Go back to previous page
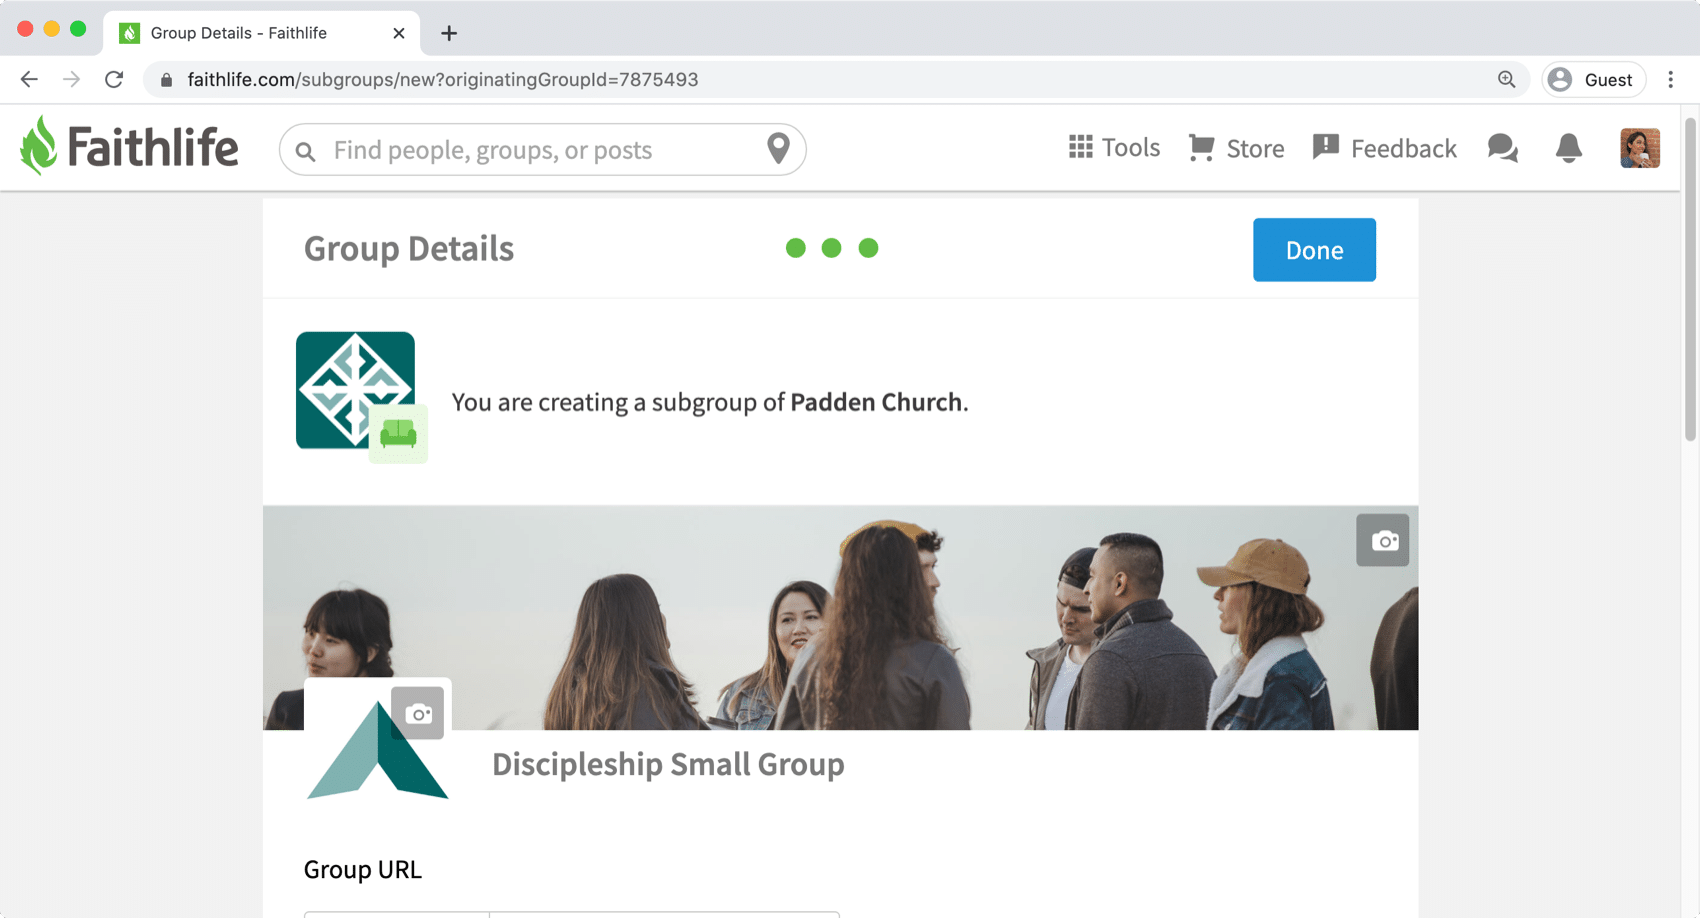 29,79
